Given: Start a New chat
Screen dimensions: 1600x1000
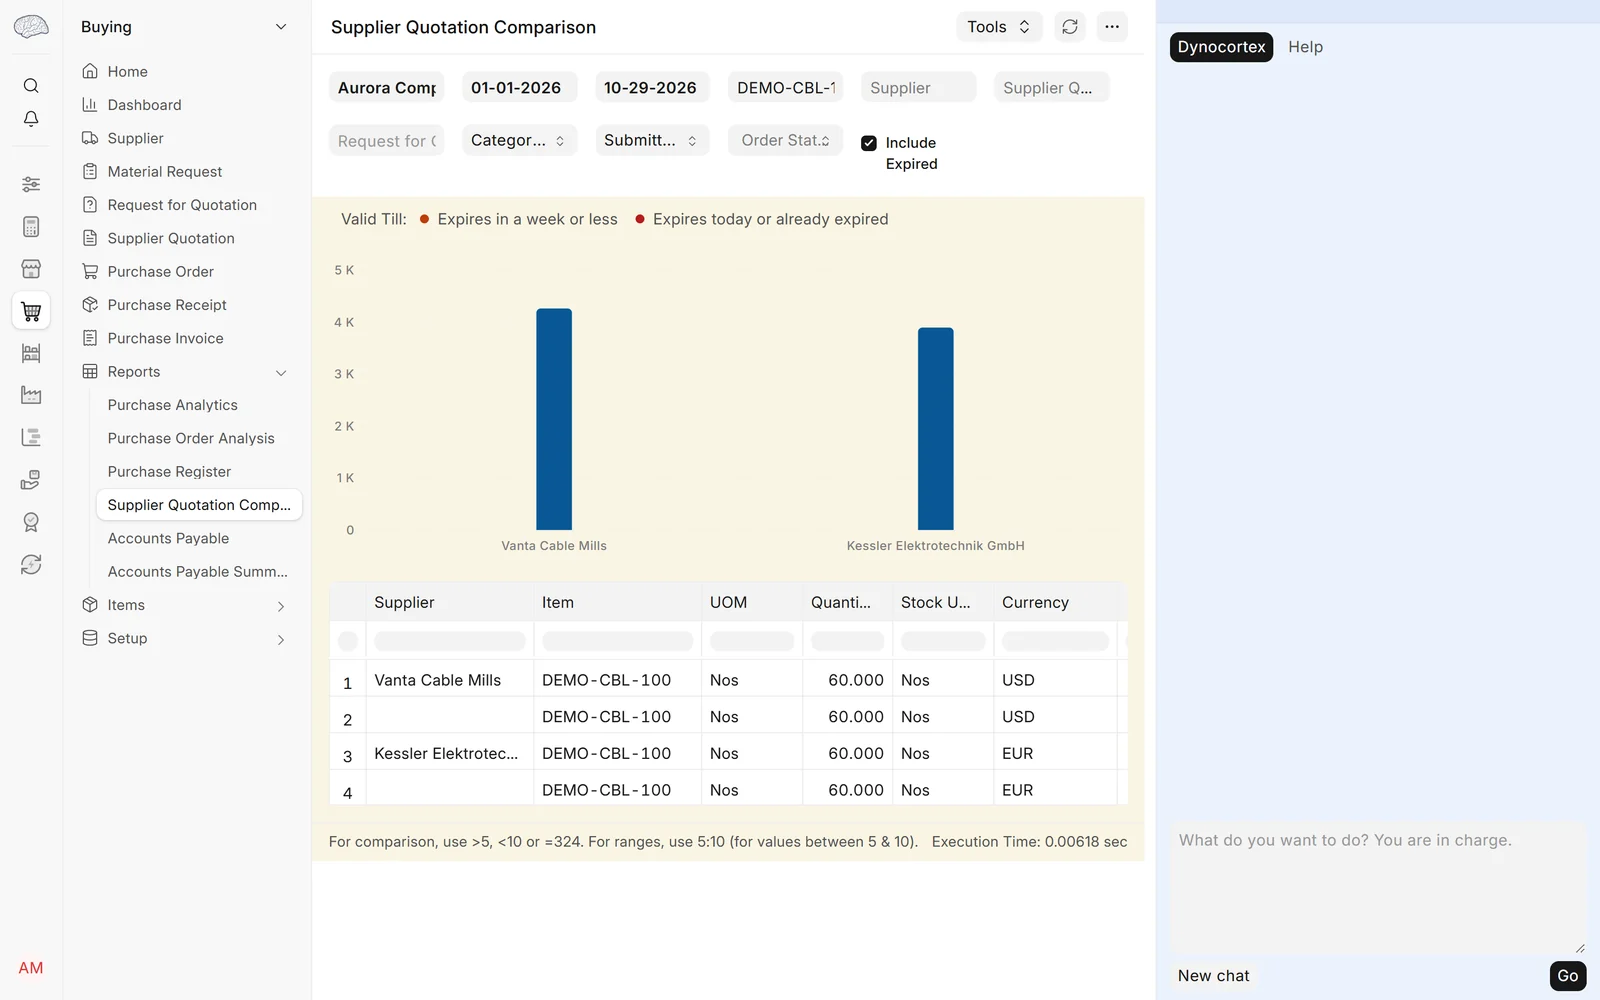Looking at the screenshot, I should click(x=1213, y=976).
